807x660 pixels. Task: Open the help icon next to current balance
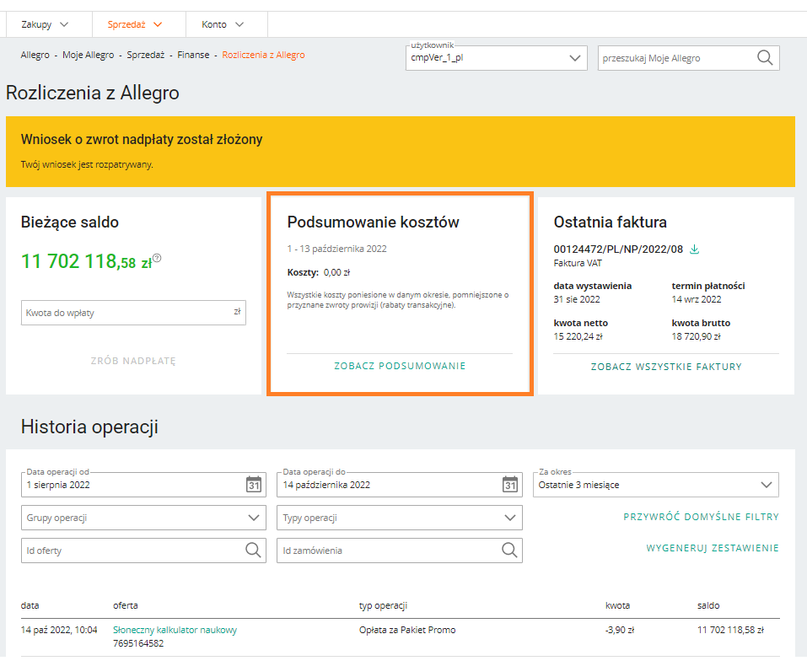click(x=157, y=258)
